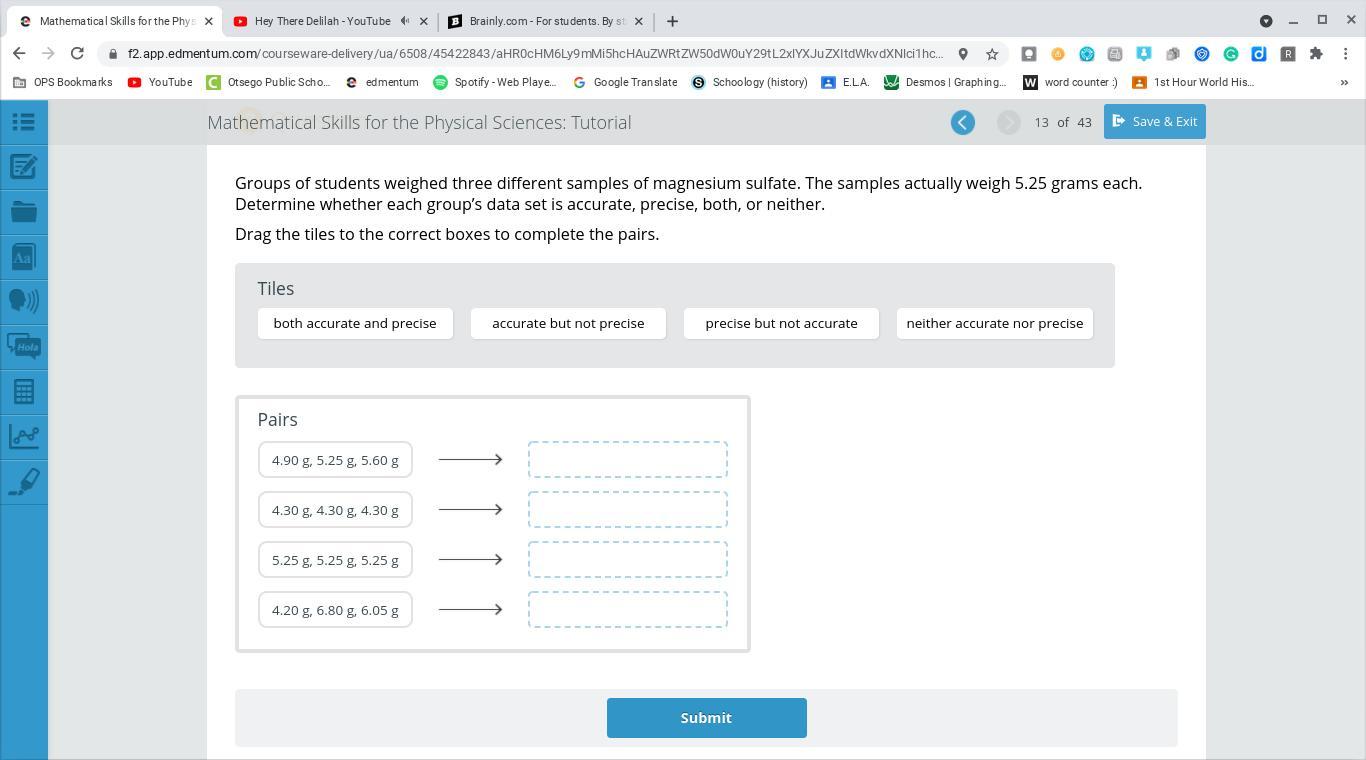This screenshot has height=760, width=1366.
Task: Select the 'both accurate and precise' tile
Action: point(355,323)
